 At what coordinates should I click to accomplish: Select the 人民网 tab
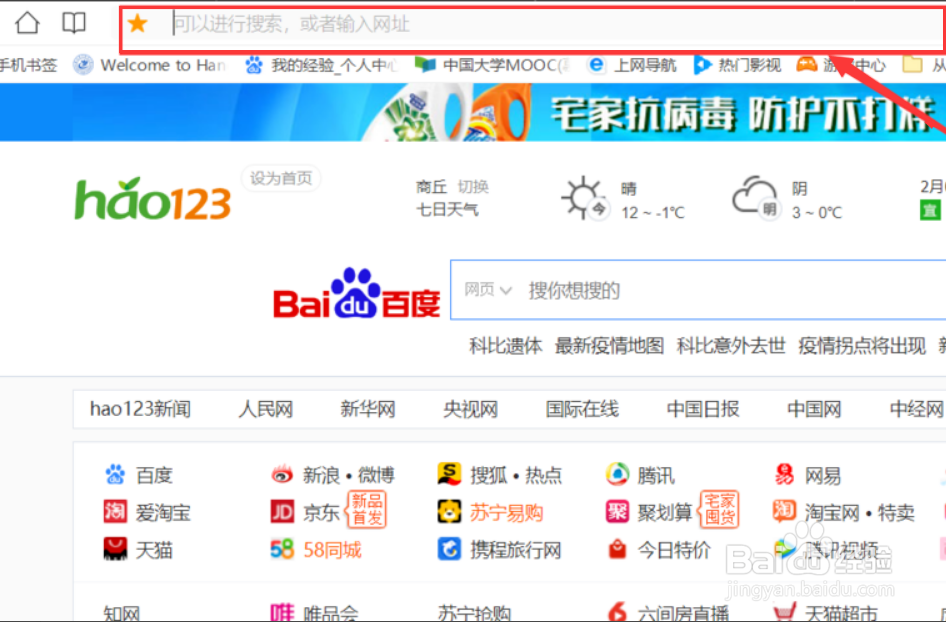(x=265, y=409)
